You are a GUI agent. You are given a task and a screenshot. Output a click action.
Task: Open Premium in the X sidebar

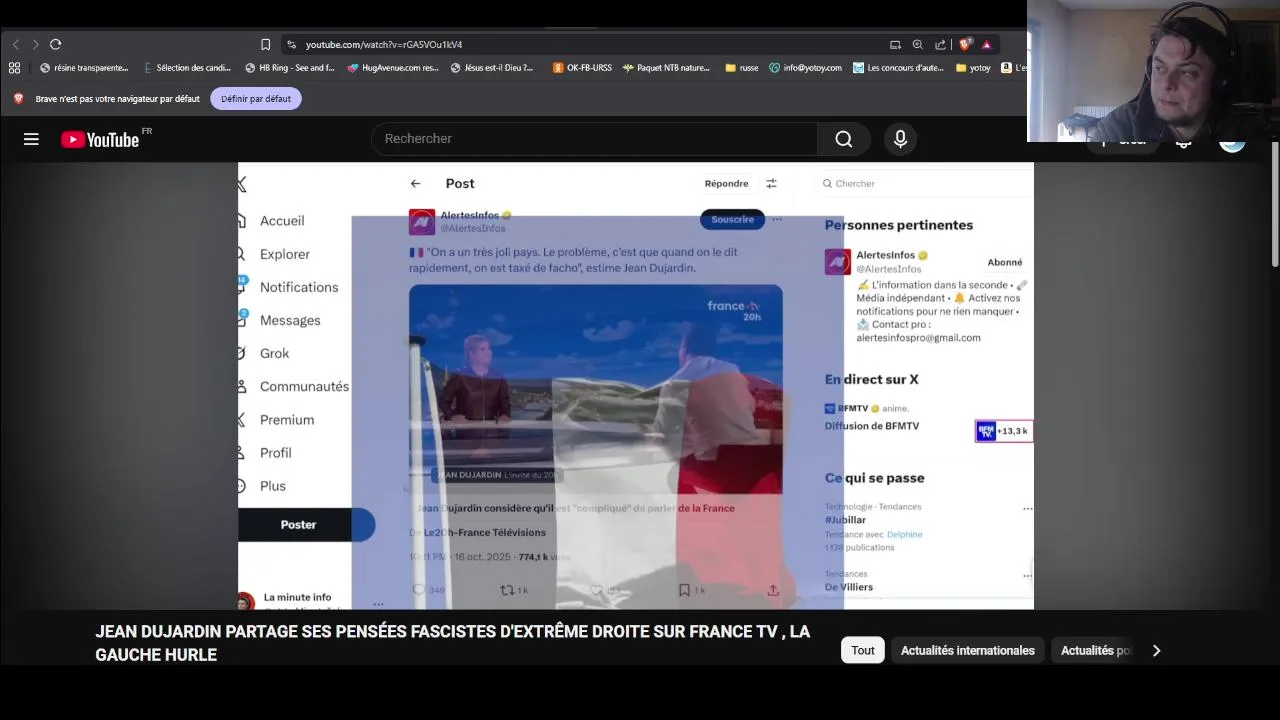[287, 420]
